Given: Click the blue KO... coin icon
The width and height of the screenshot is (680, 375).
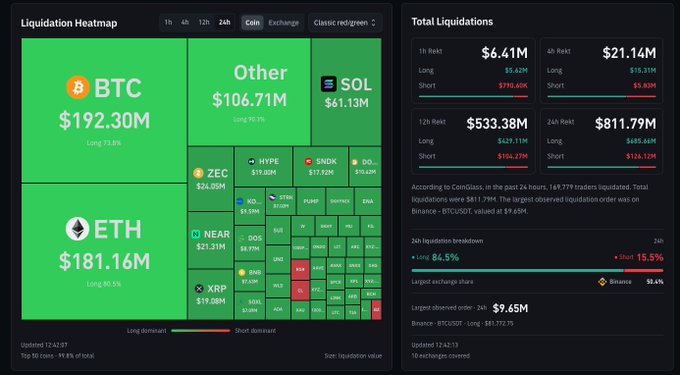Looking at the screenshot, I should click(240, 201).
